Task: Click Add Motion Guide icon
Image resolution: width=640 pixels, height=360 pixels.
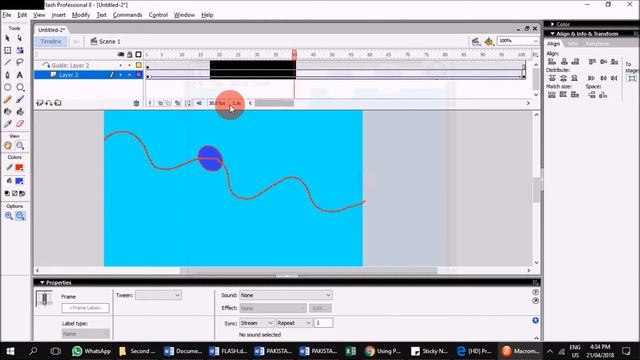Action: (49, 103)
